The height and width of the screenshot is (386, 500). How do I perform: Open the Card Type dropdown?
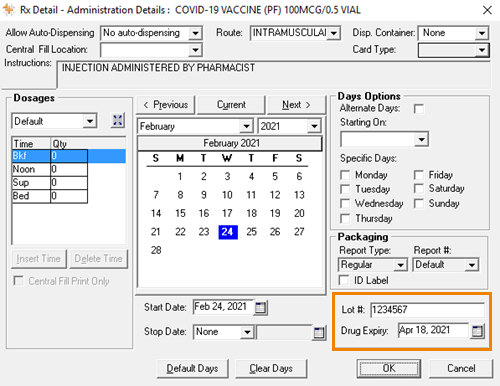coord(482,50)
